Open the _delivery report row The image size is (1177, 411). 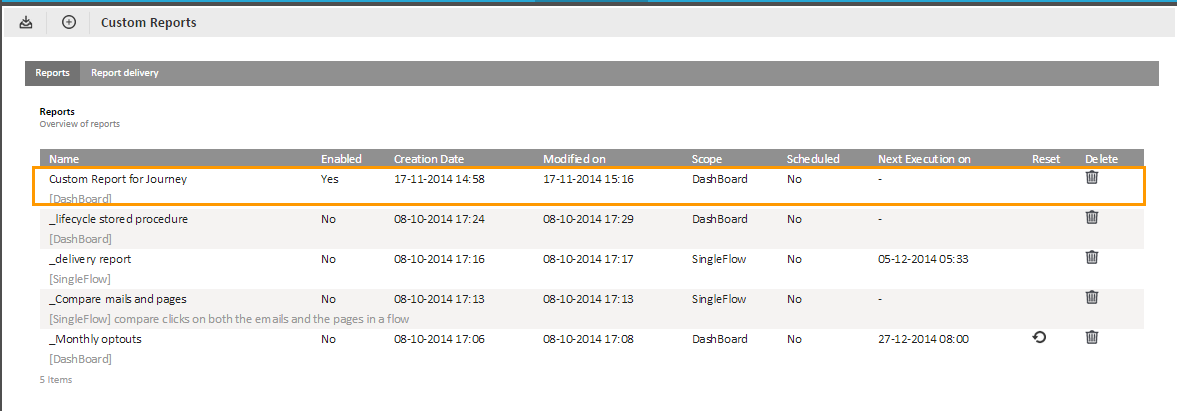(90, 259)
